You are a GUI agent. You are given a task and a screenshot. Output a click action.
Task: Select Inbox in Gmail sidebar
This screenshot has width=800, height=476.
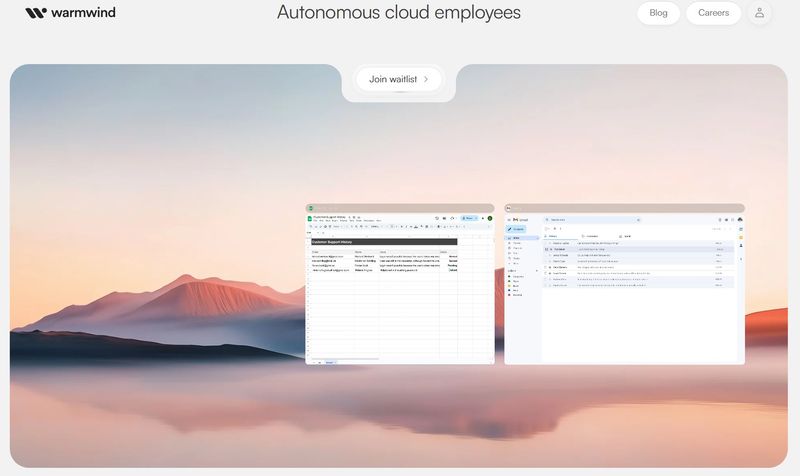pyautogui.click(x=522, y=238)
